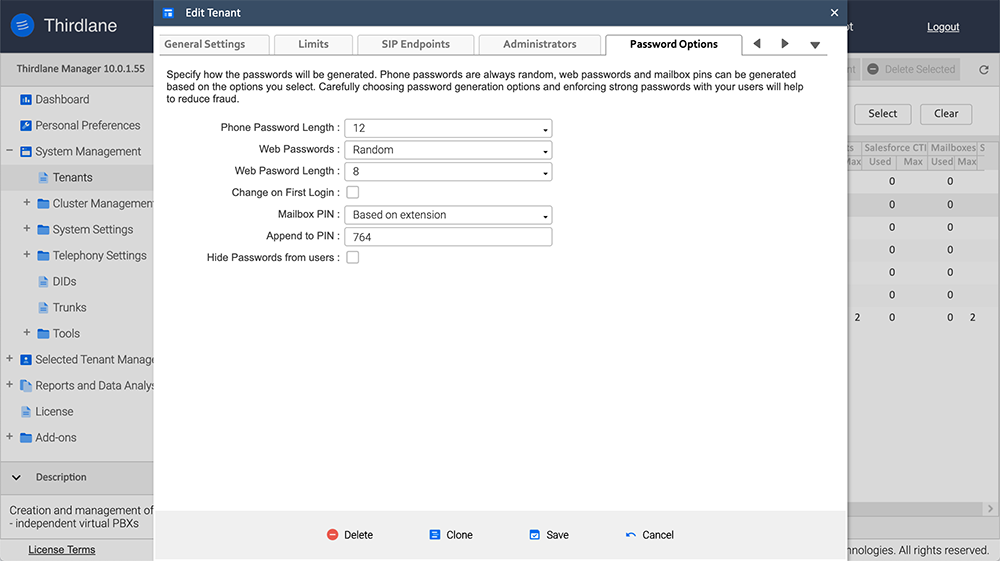Viewport: 1000px width, 561px height.
Task: Switch to Administrators tab
Action: click(x=540, y=45)
